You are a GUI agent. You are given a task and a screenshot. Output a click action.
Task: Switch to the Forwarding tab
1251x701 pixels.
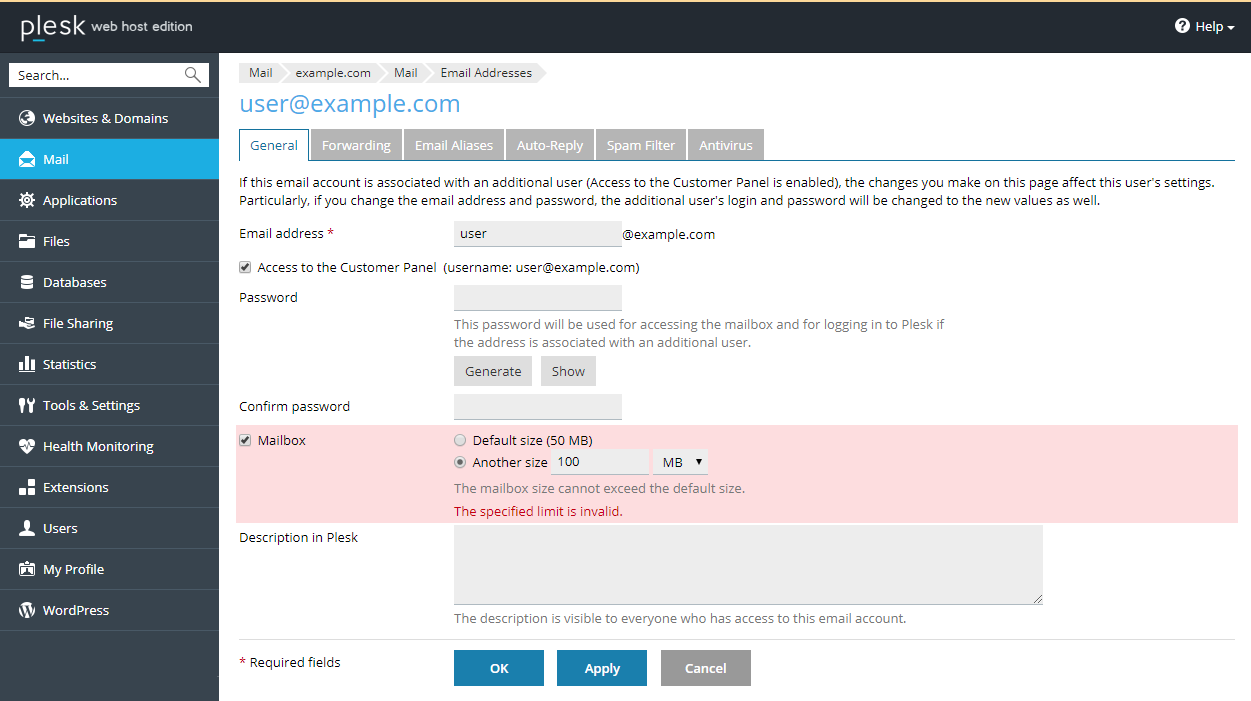(x=356, y=145)
